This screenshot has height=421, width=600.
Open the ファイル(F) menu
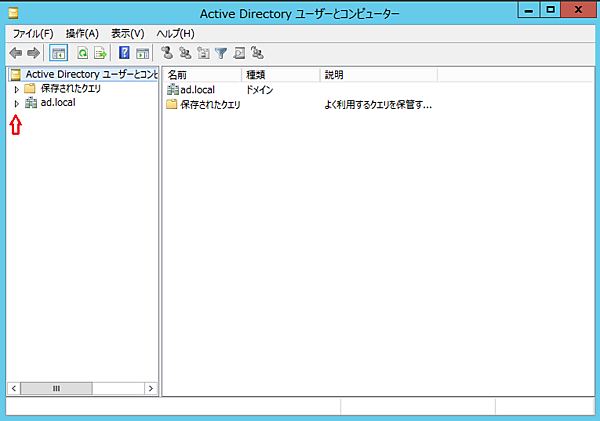(x=33, y=34)
